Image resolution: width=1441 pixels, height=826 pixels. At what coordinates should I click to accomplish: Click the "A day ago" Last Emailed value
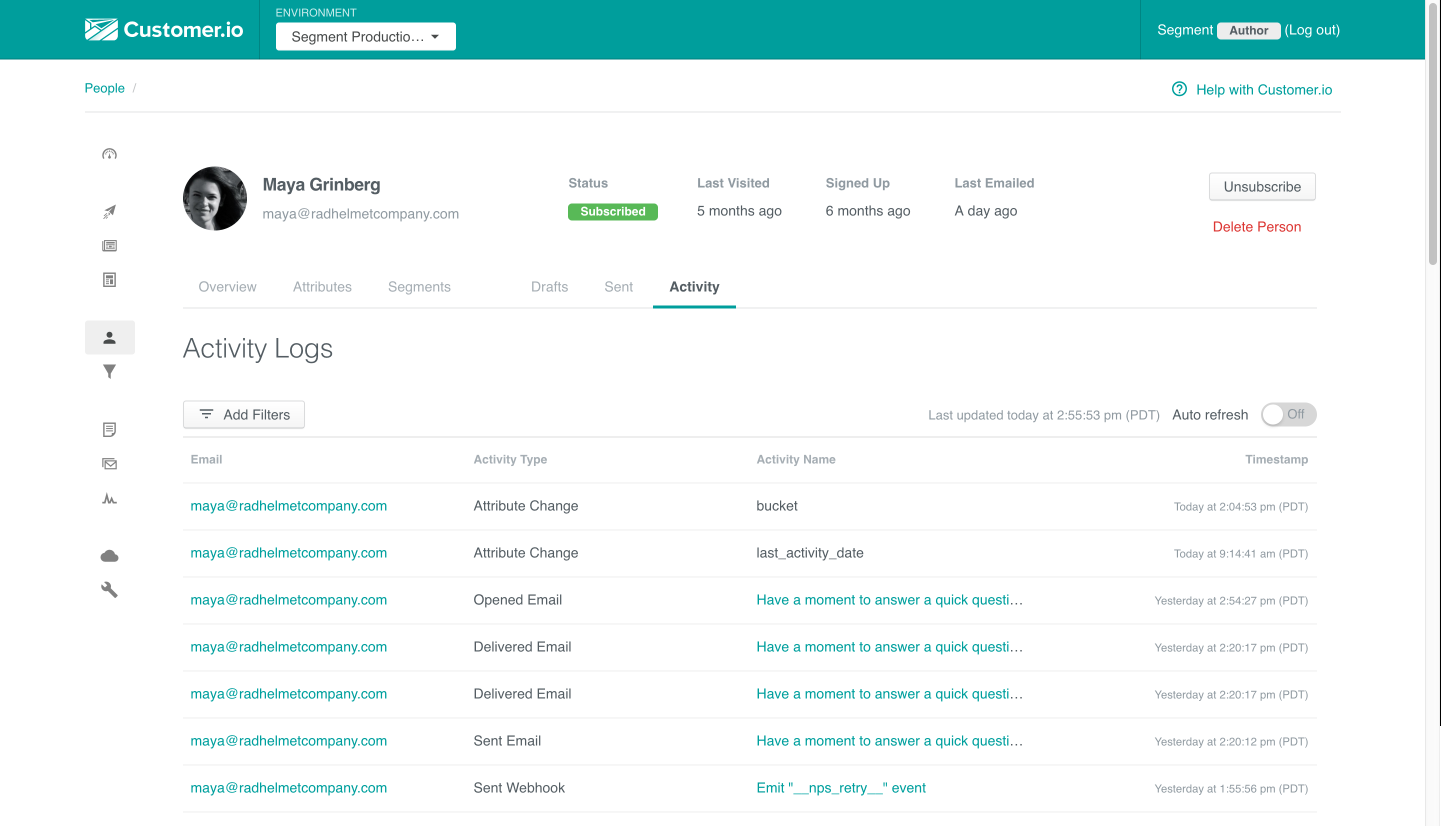[x=986, y=211]
